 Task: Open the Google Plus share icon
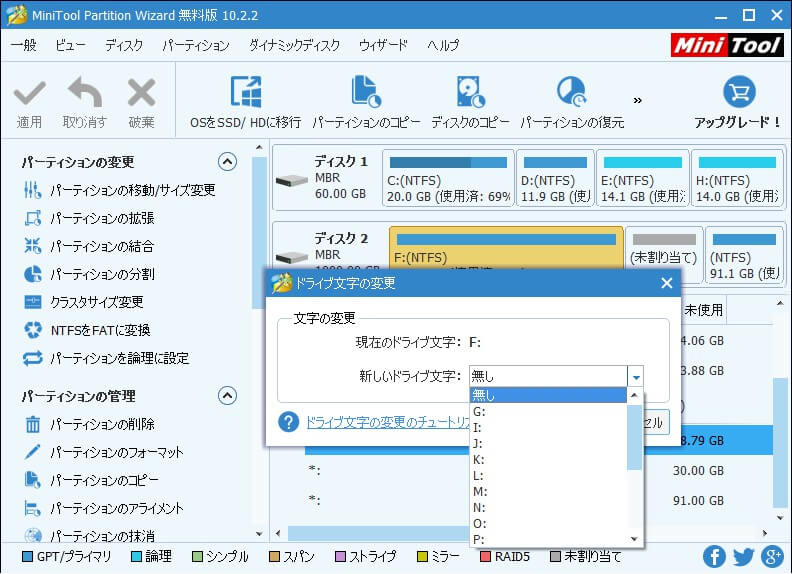click(x=772, y=557)
